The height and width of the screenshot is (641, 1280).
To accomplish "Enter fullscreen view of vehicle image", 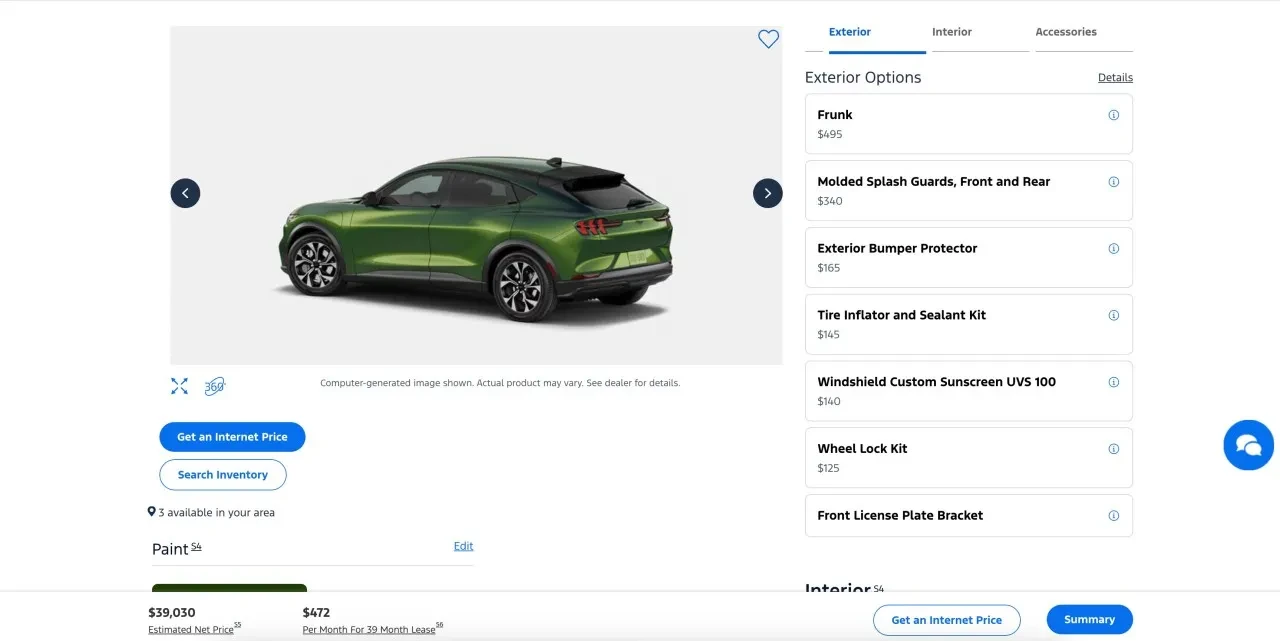I will click(x=179, y=385).
